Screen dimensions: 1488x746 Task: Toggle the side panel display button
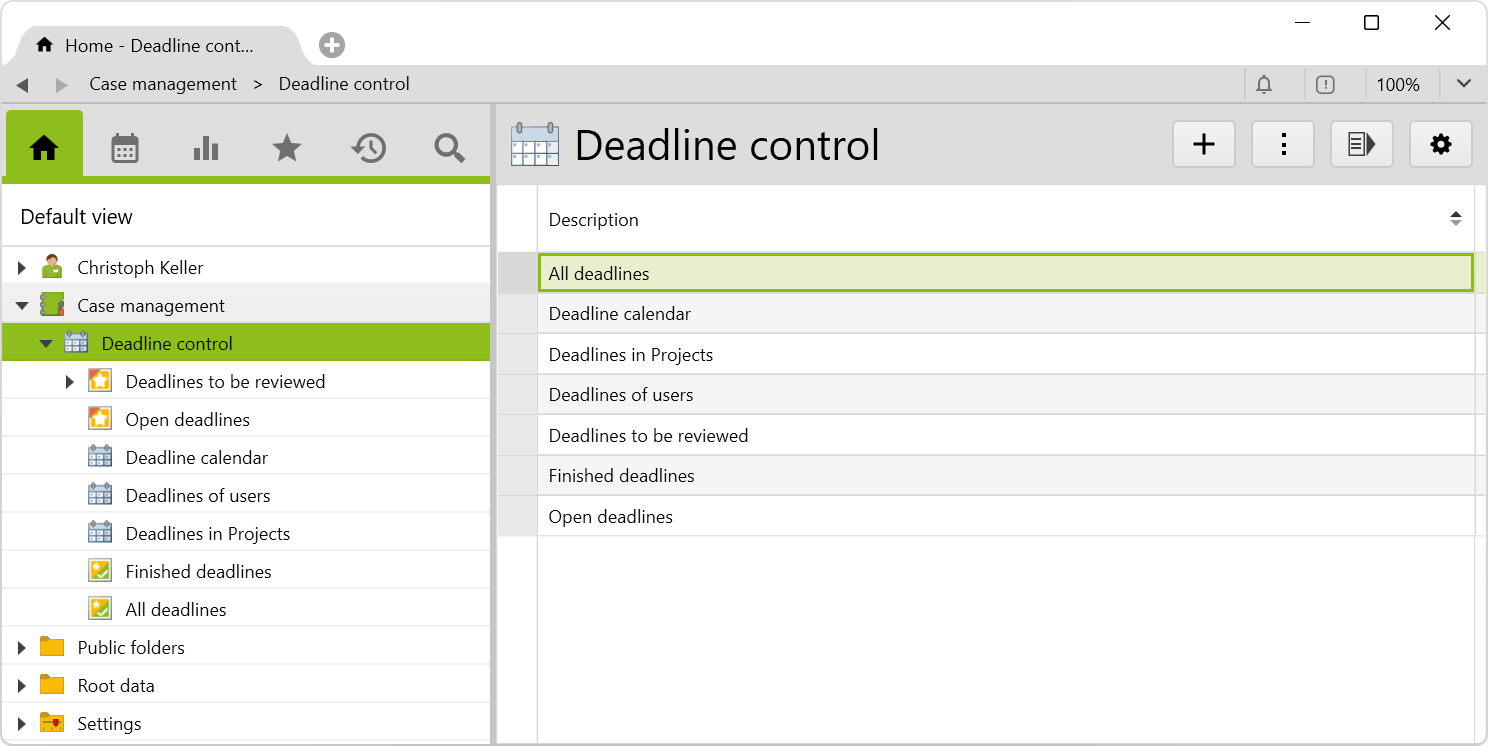[1362, 145]
